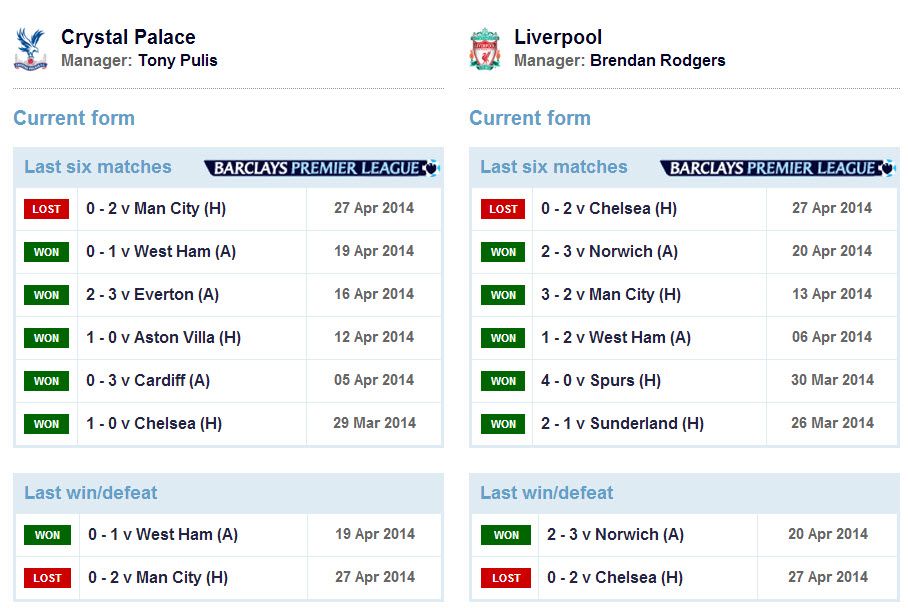Click Barclays Premier League logo under Liverpool
This screenshot has height=608, width=908.
click(x=778, y=168)
